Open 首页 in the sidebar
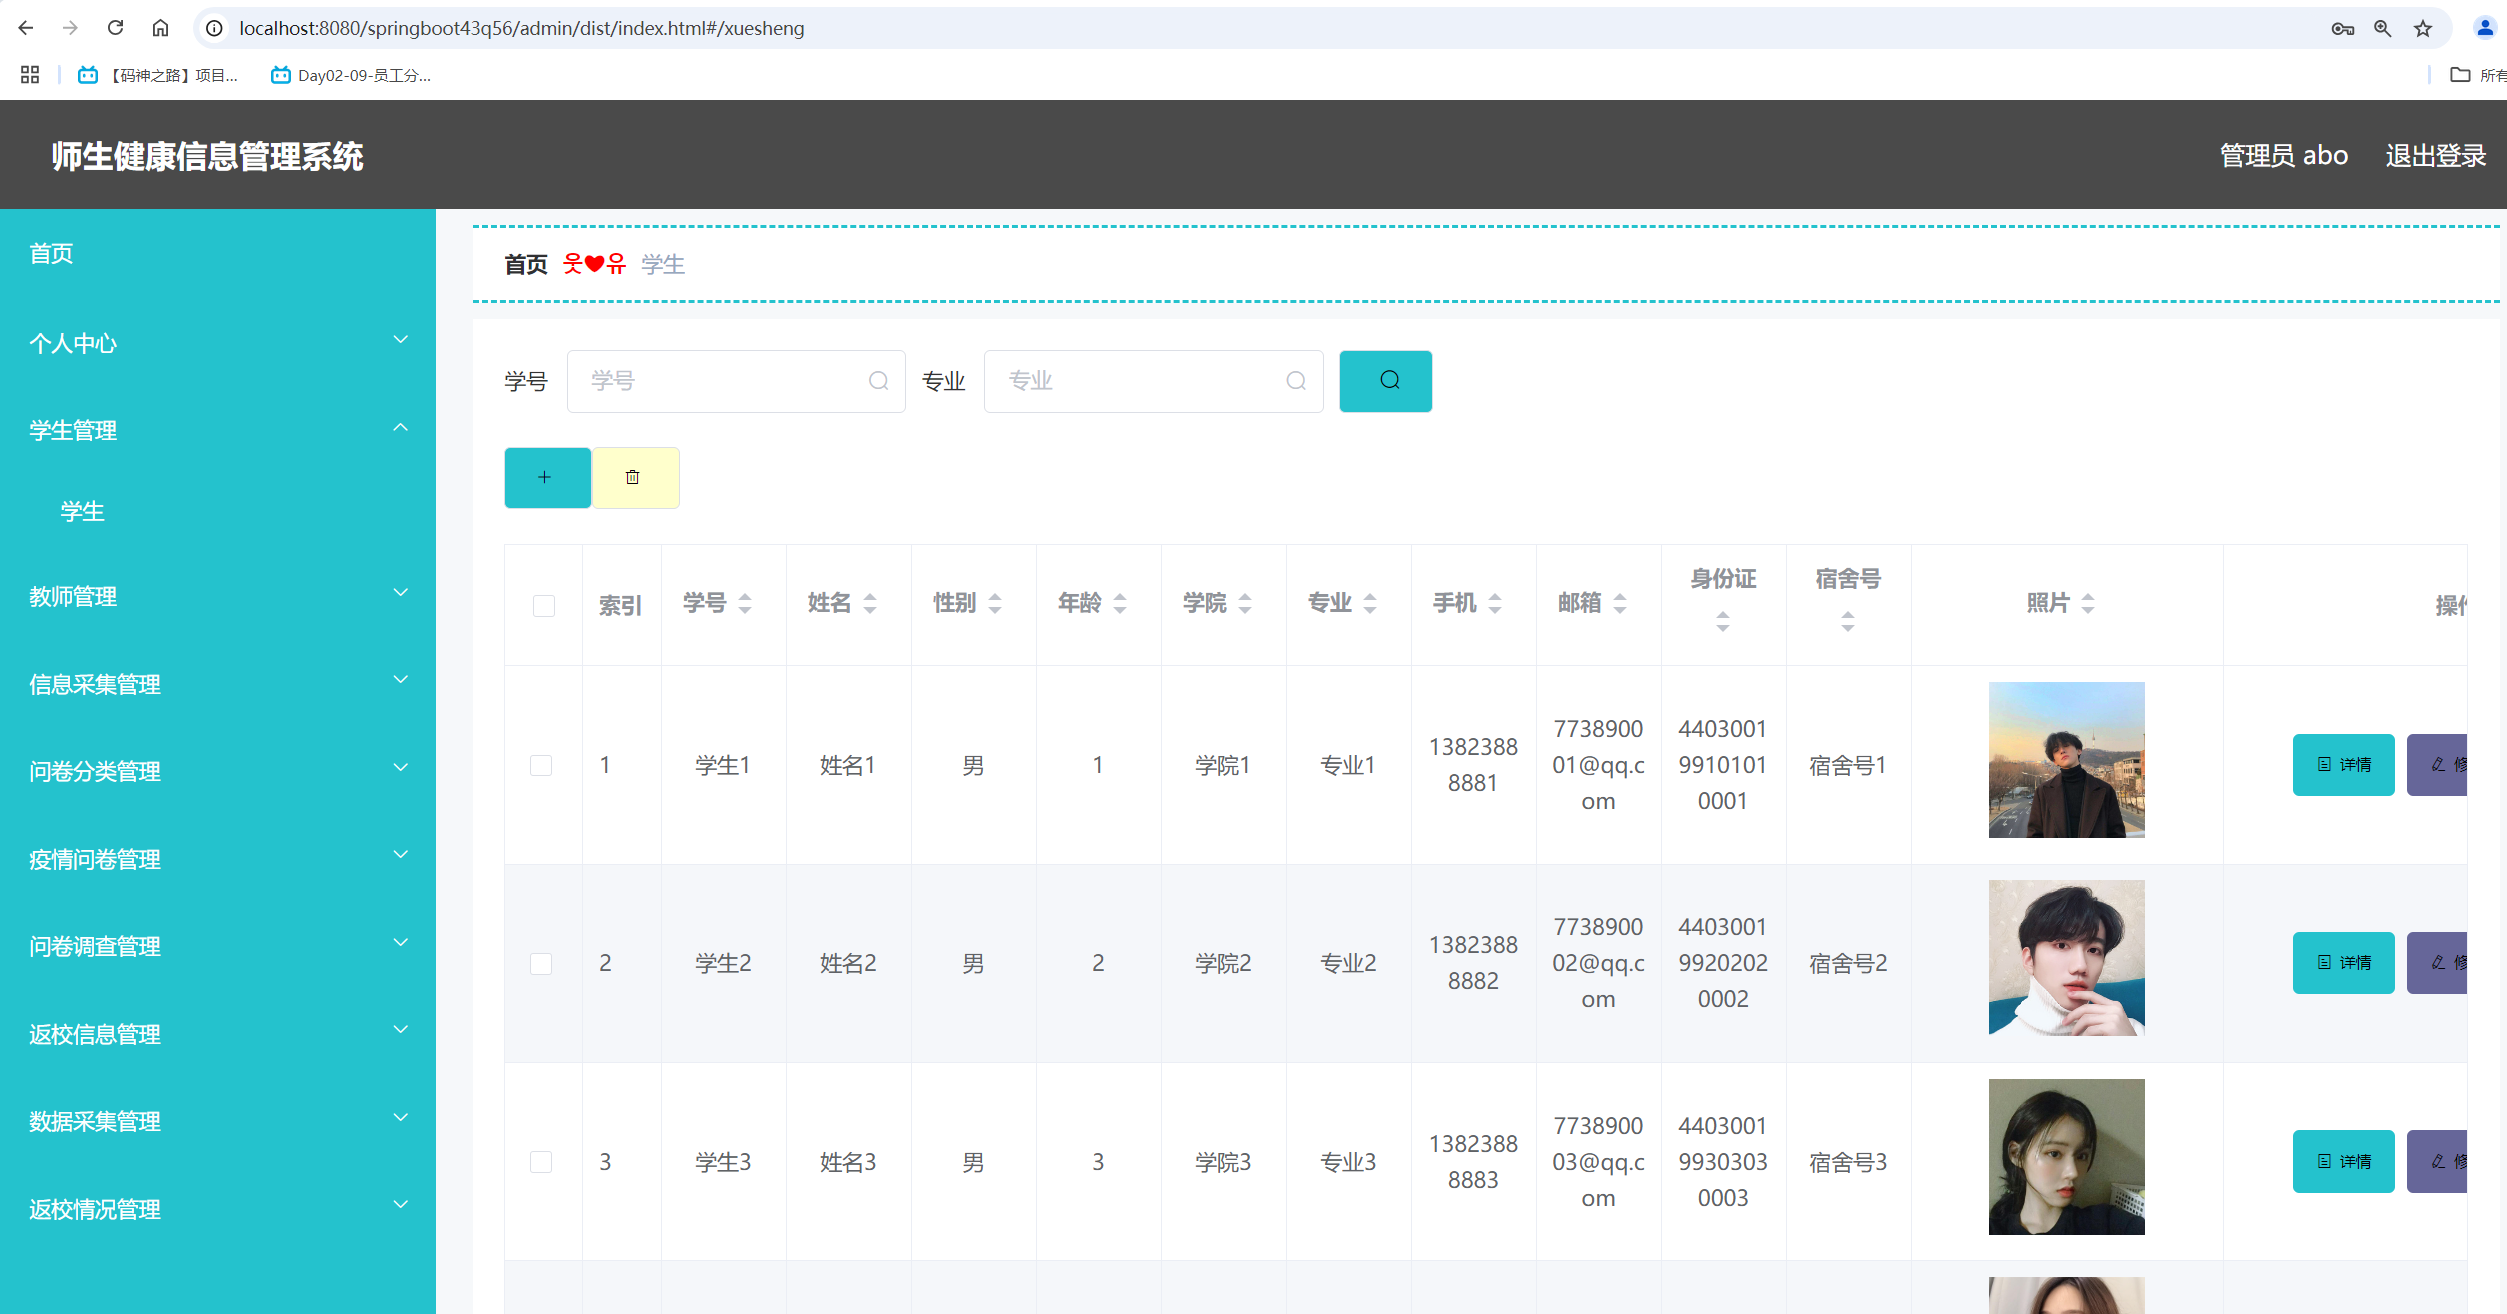 pyautogui.click(x=52, y=254)
